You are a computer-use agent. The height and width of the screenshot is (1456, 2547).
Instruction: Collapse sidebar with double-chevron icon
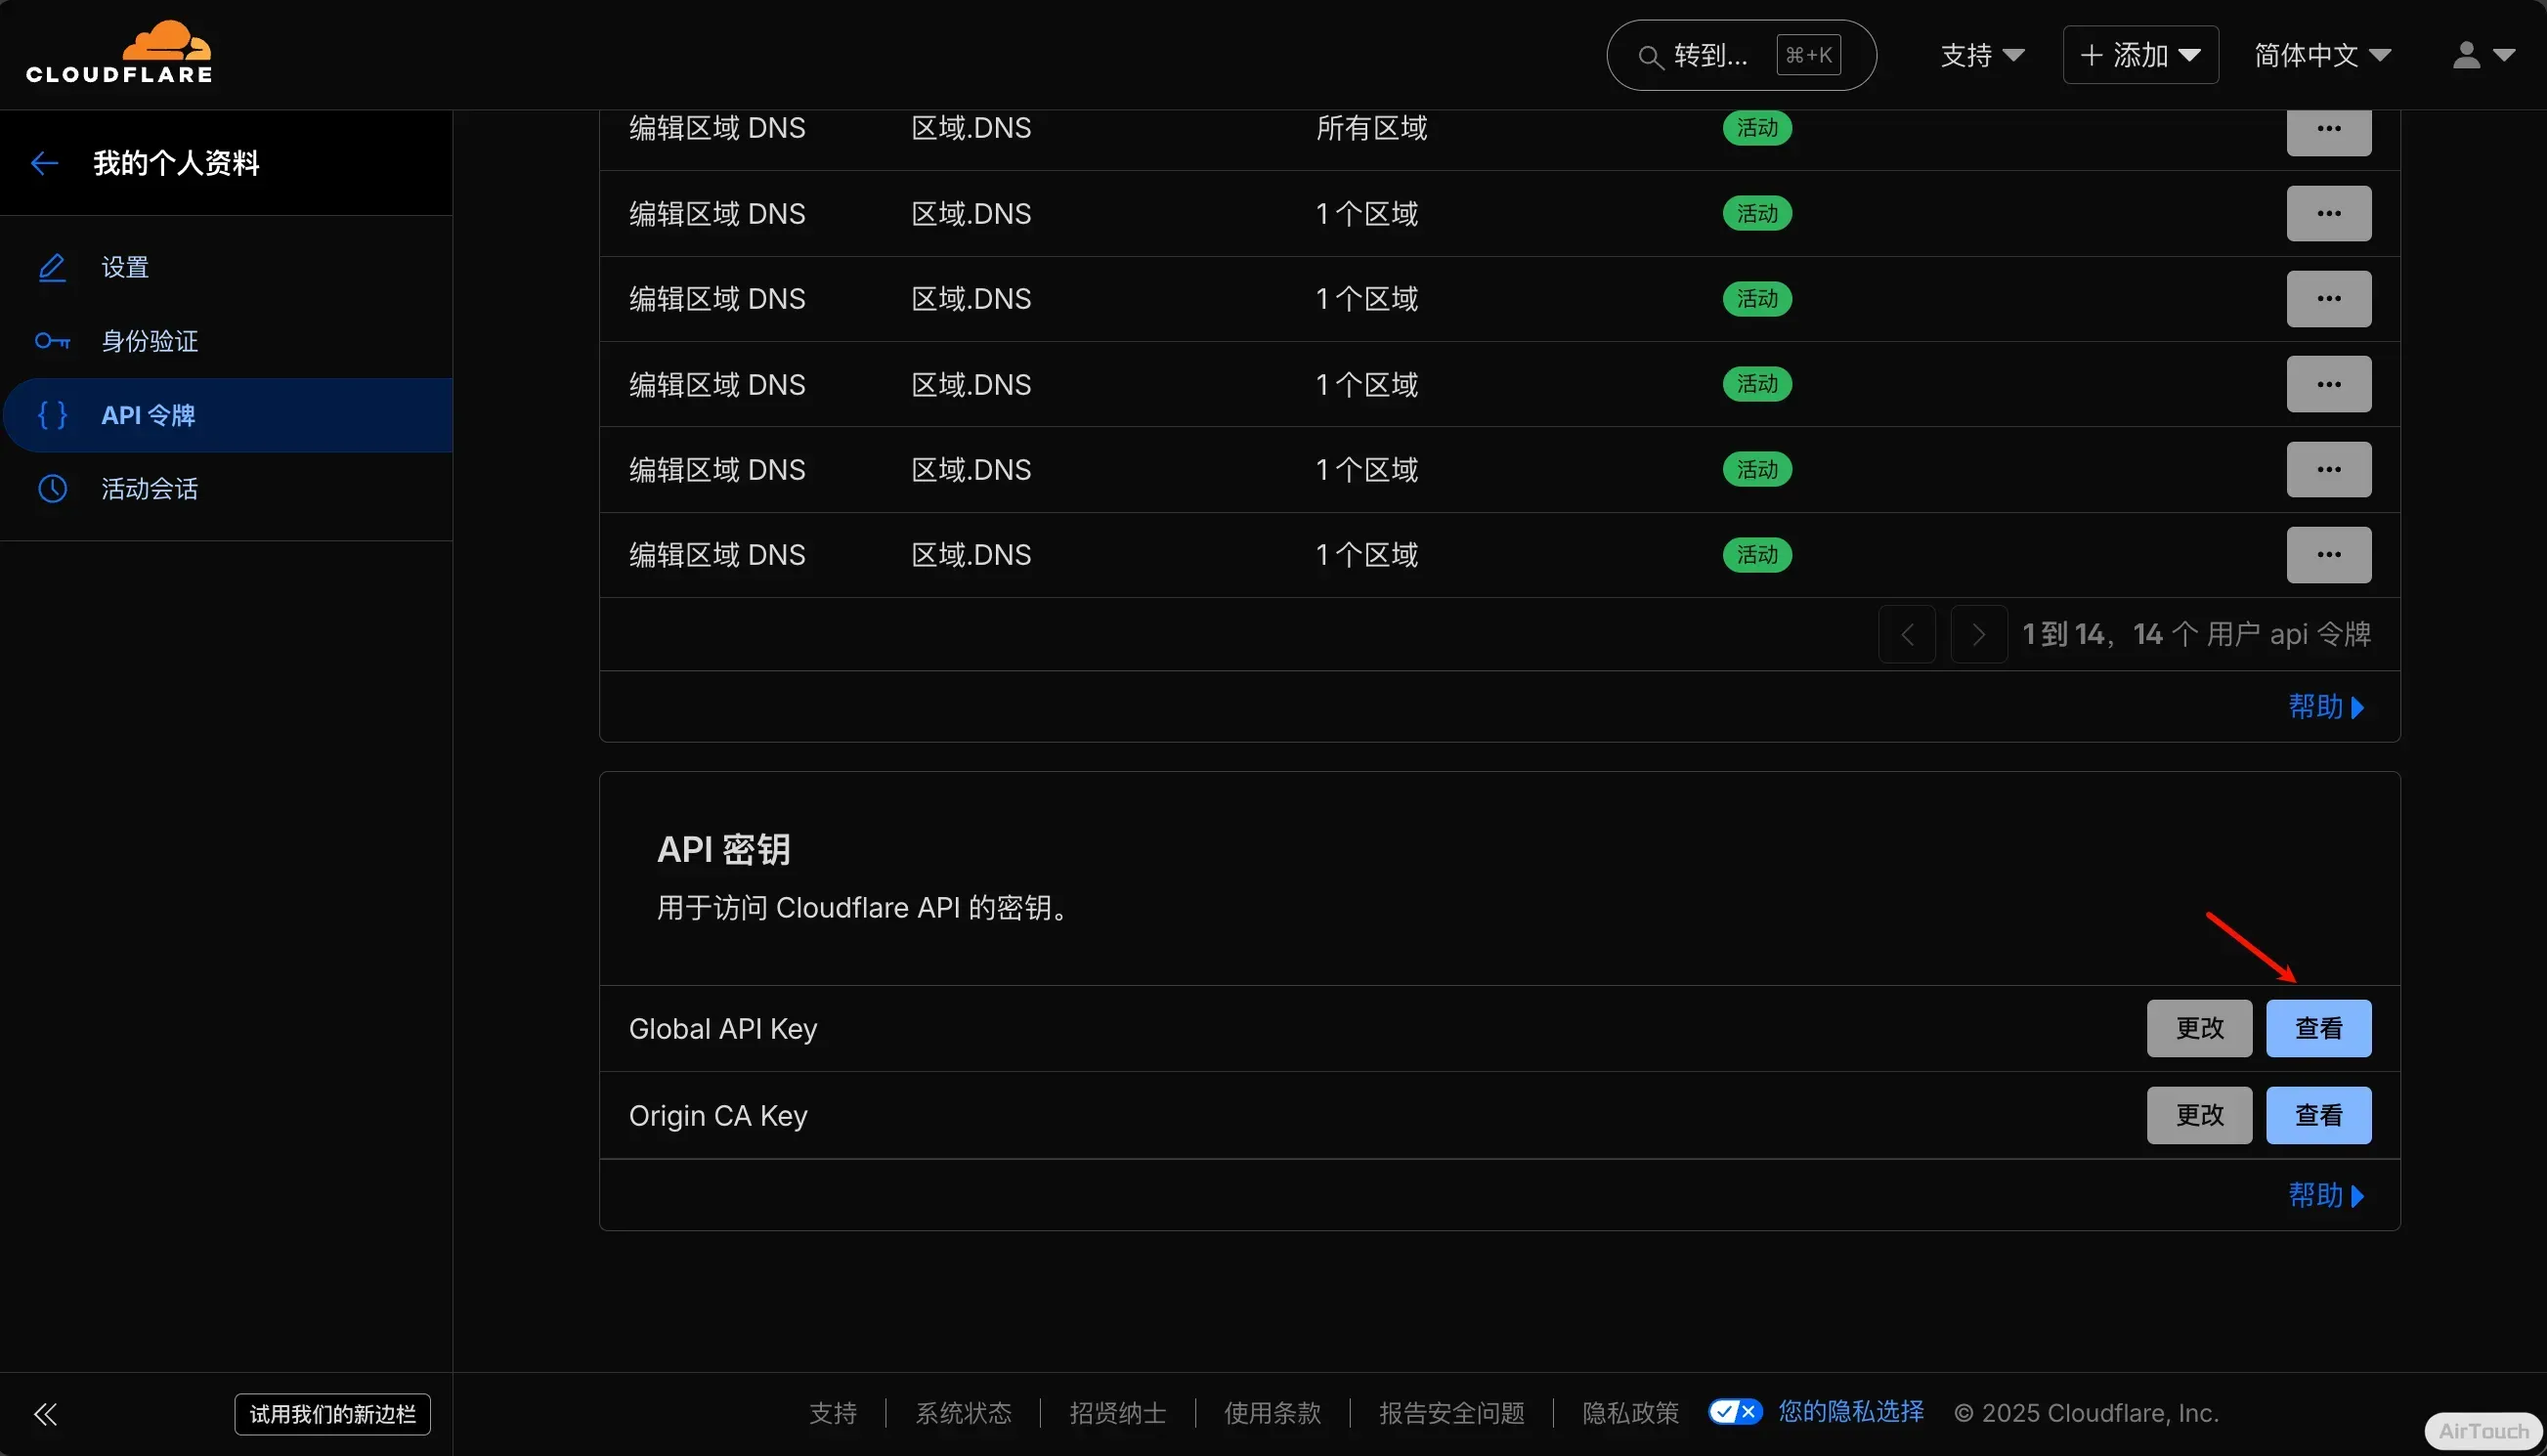pos(46,1414)
